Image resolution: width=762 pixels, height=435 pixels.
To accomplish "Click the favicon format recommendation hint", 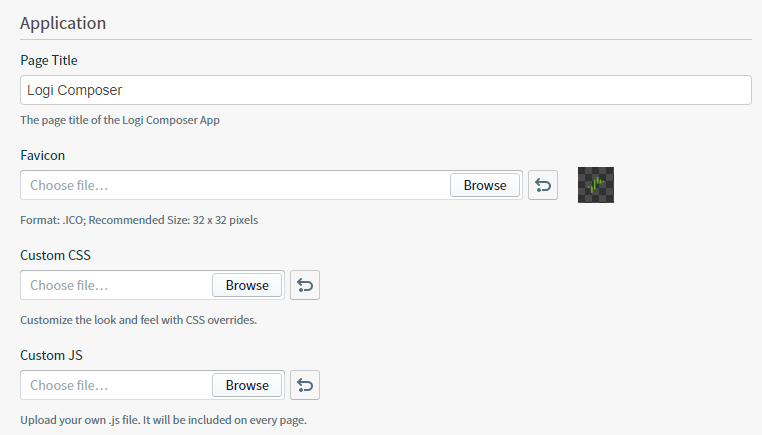I will [139, 220].
